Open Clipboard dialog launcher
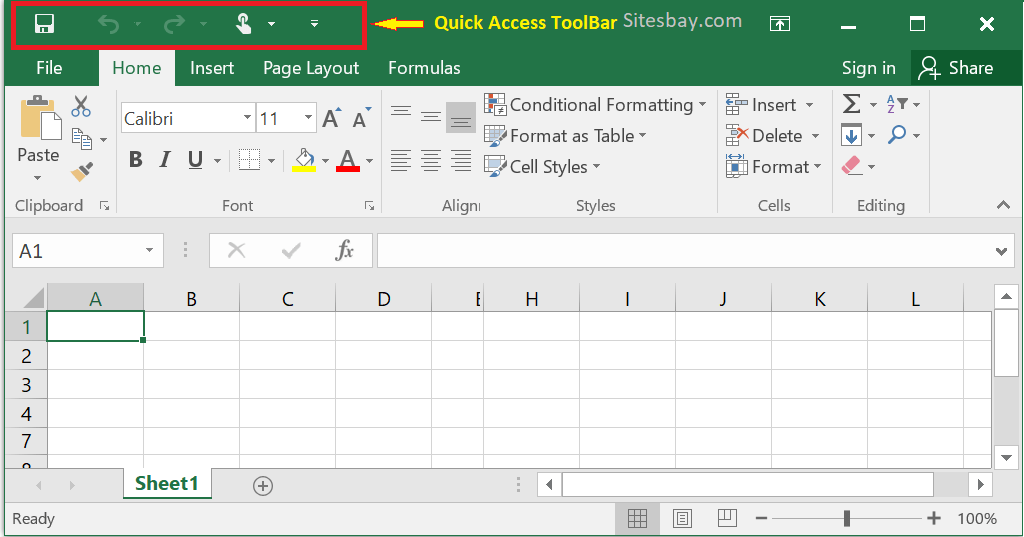The image size is (1024, 537). tap(104, 206)
